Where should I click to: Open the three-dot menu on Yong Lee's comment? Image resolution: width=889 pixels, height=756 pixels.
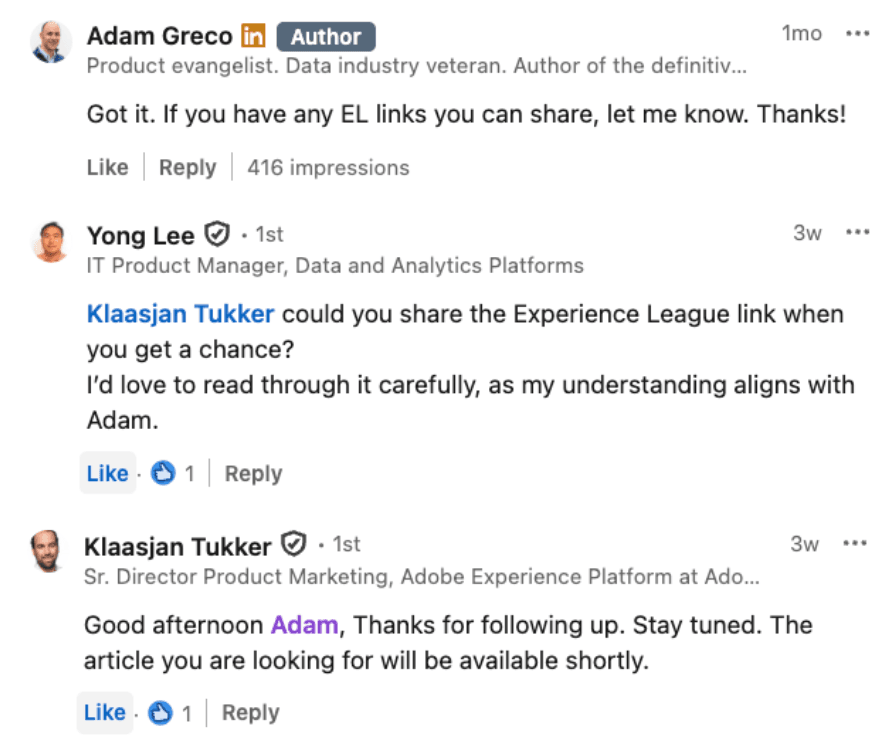857,233
